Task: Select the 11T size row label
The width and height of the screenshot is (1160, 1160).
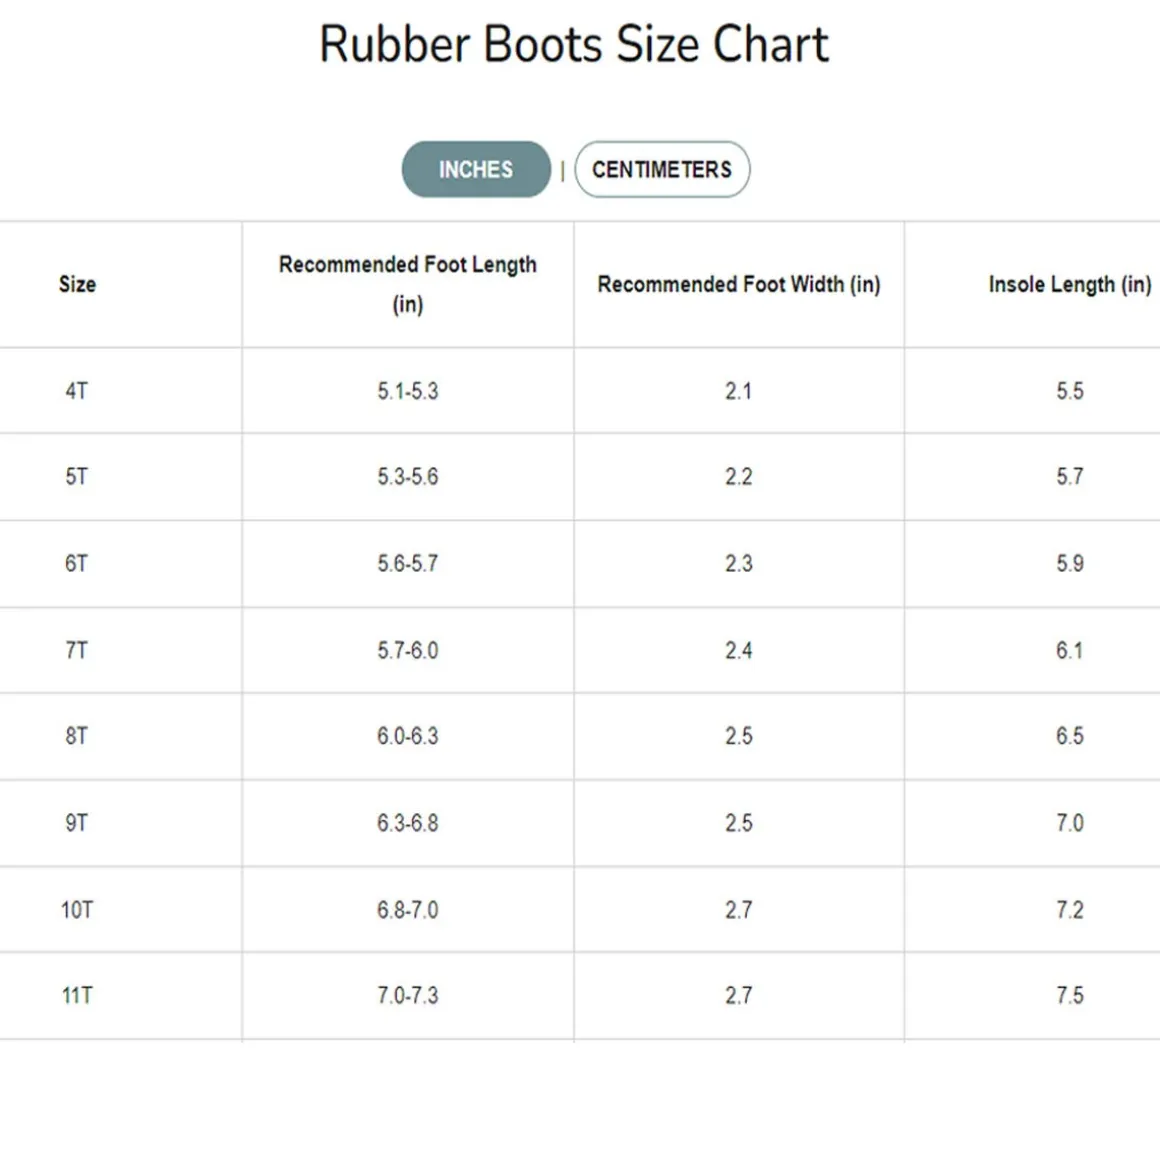Action: [x=77, y=996]
